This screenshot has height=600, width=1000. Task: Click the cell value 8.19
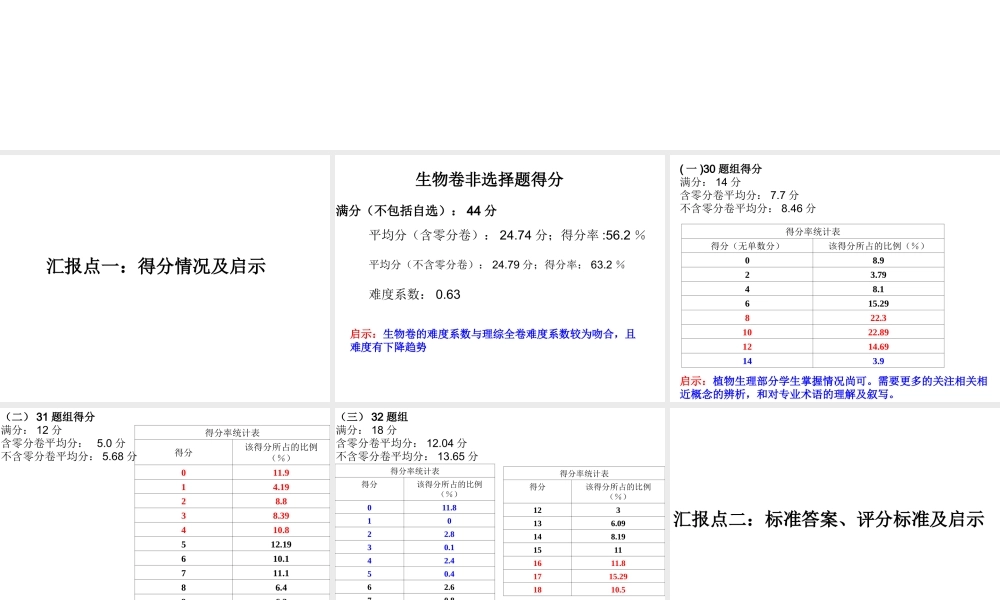[x=617, y=537]
